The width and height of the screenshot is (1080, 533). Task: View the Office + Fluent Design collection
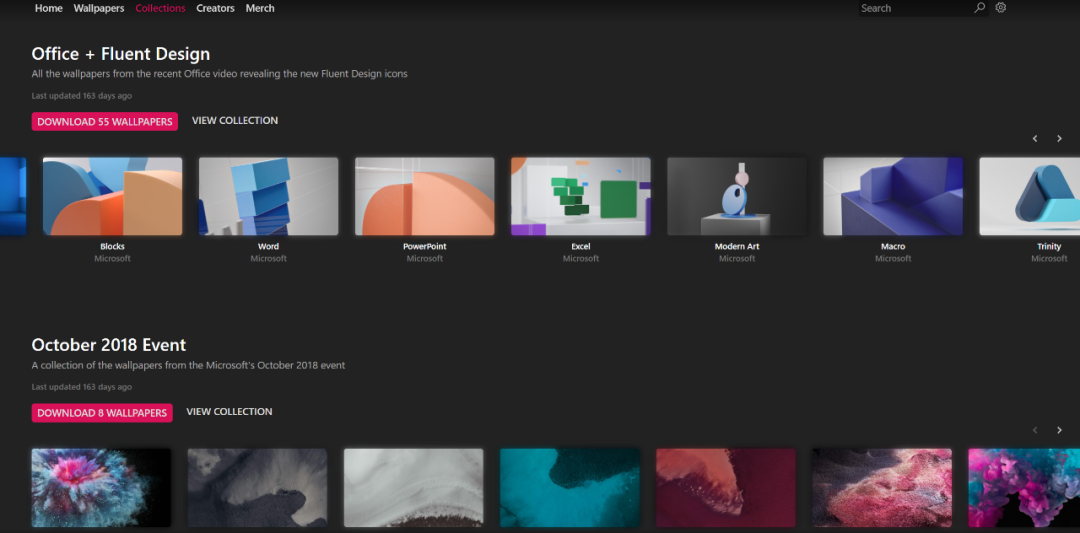point(235,121)
